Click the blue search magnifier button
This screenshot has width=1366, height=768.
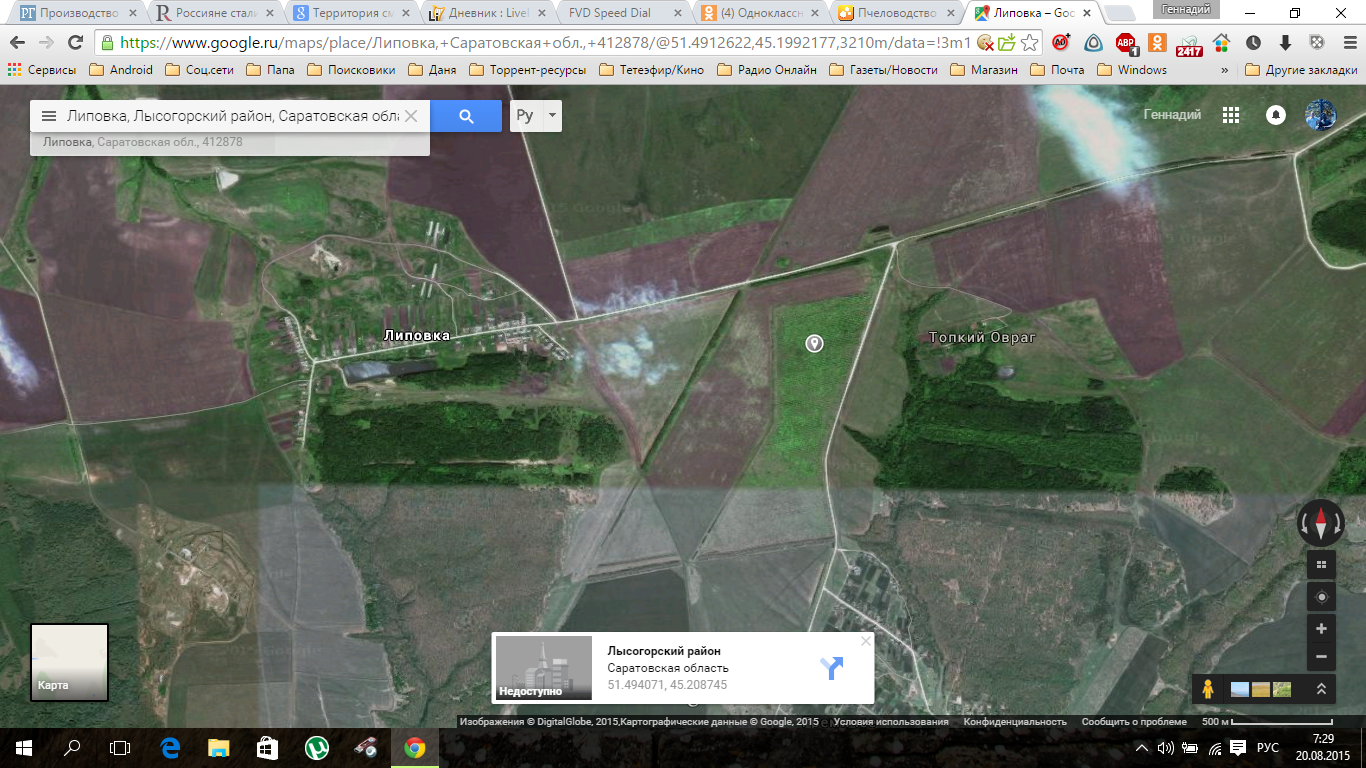coord(466,116)
